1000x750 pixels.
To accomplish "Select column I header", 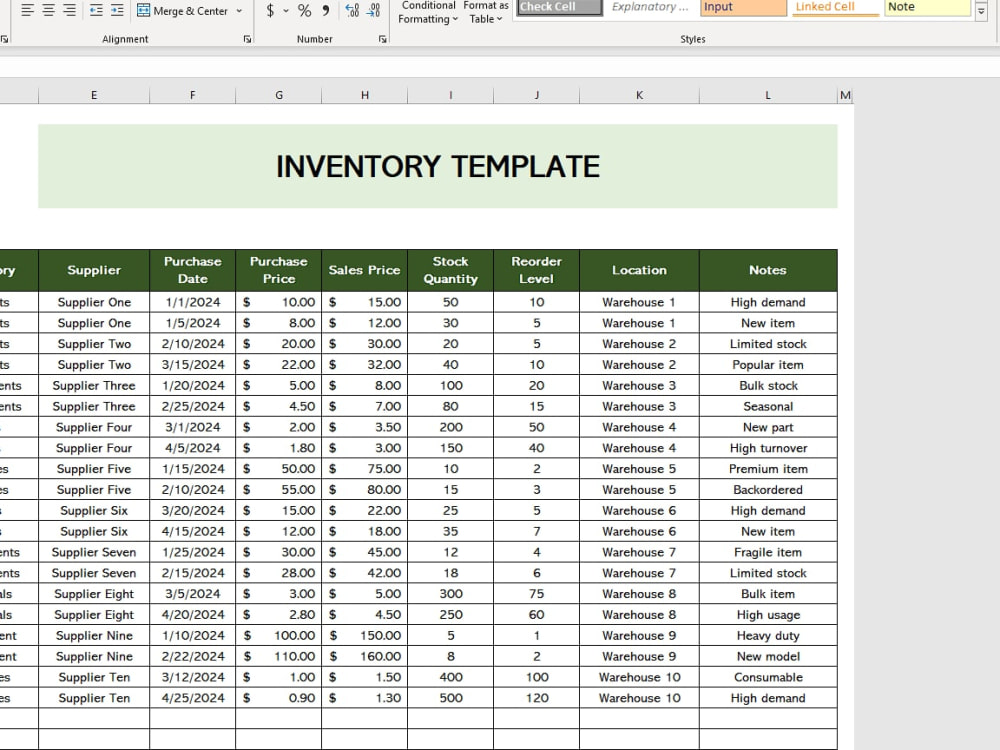I will click(450, 95).
